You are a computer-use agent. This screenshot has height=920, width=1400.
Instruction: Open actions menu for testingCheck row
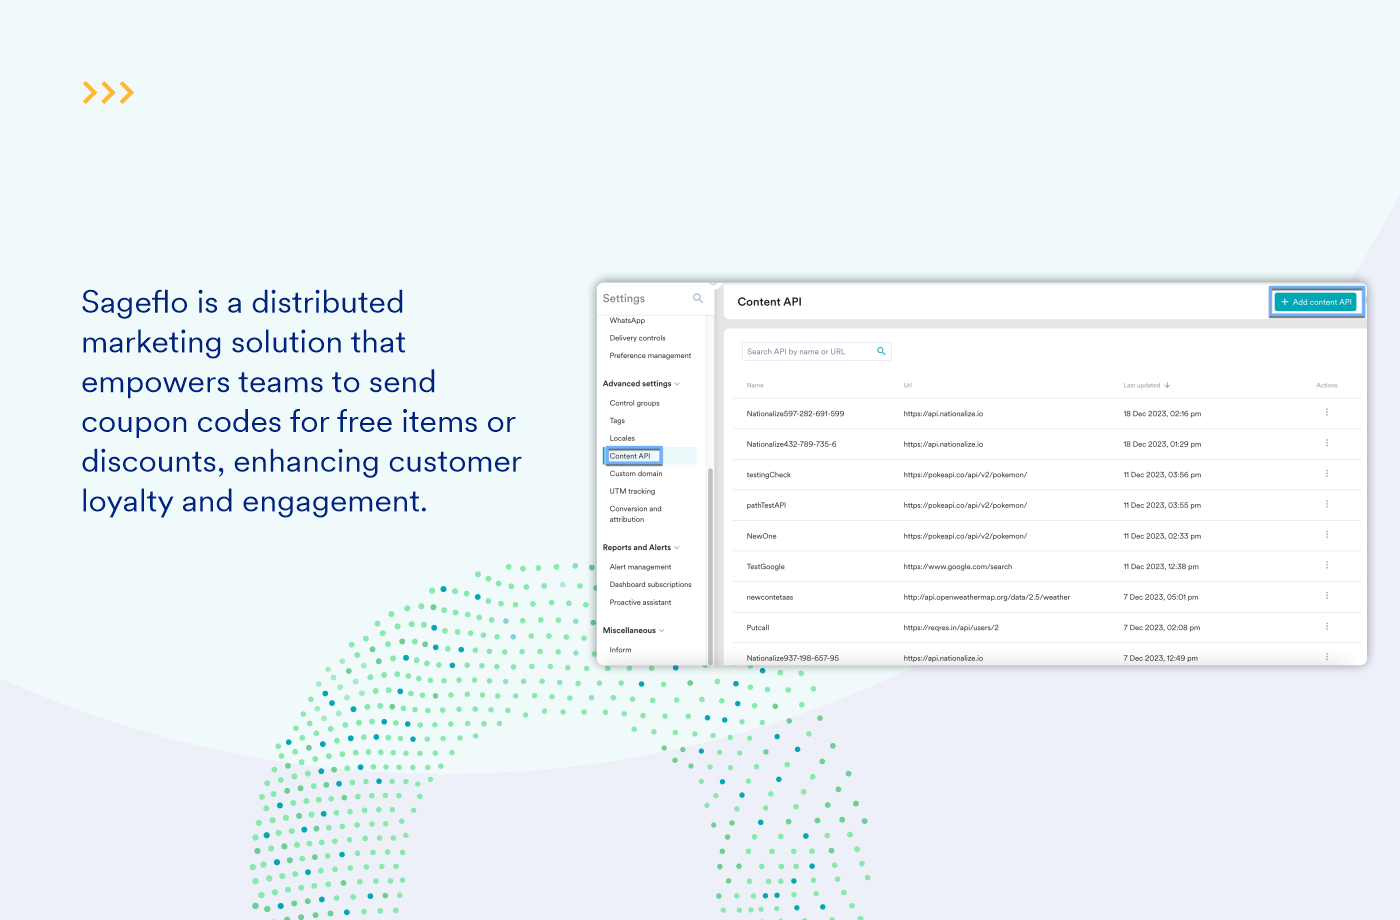click(1327, 474)
